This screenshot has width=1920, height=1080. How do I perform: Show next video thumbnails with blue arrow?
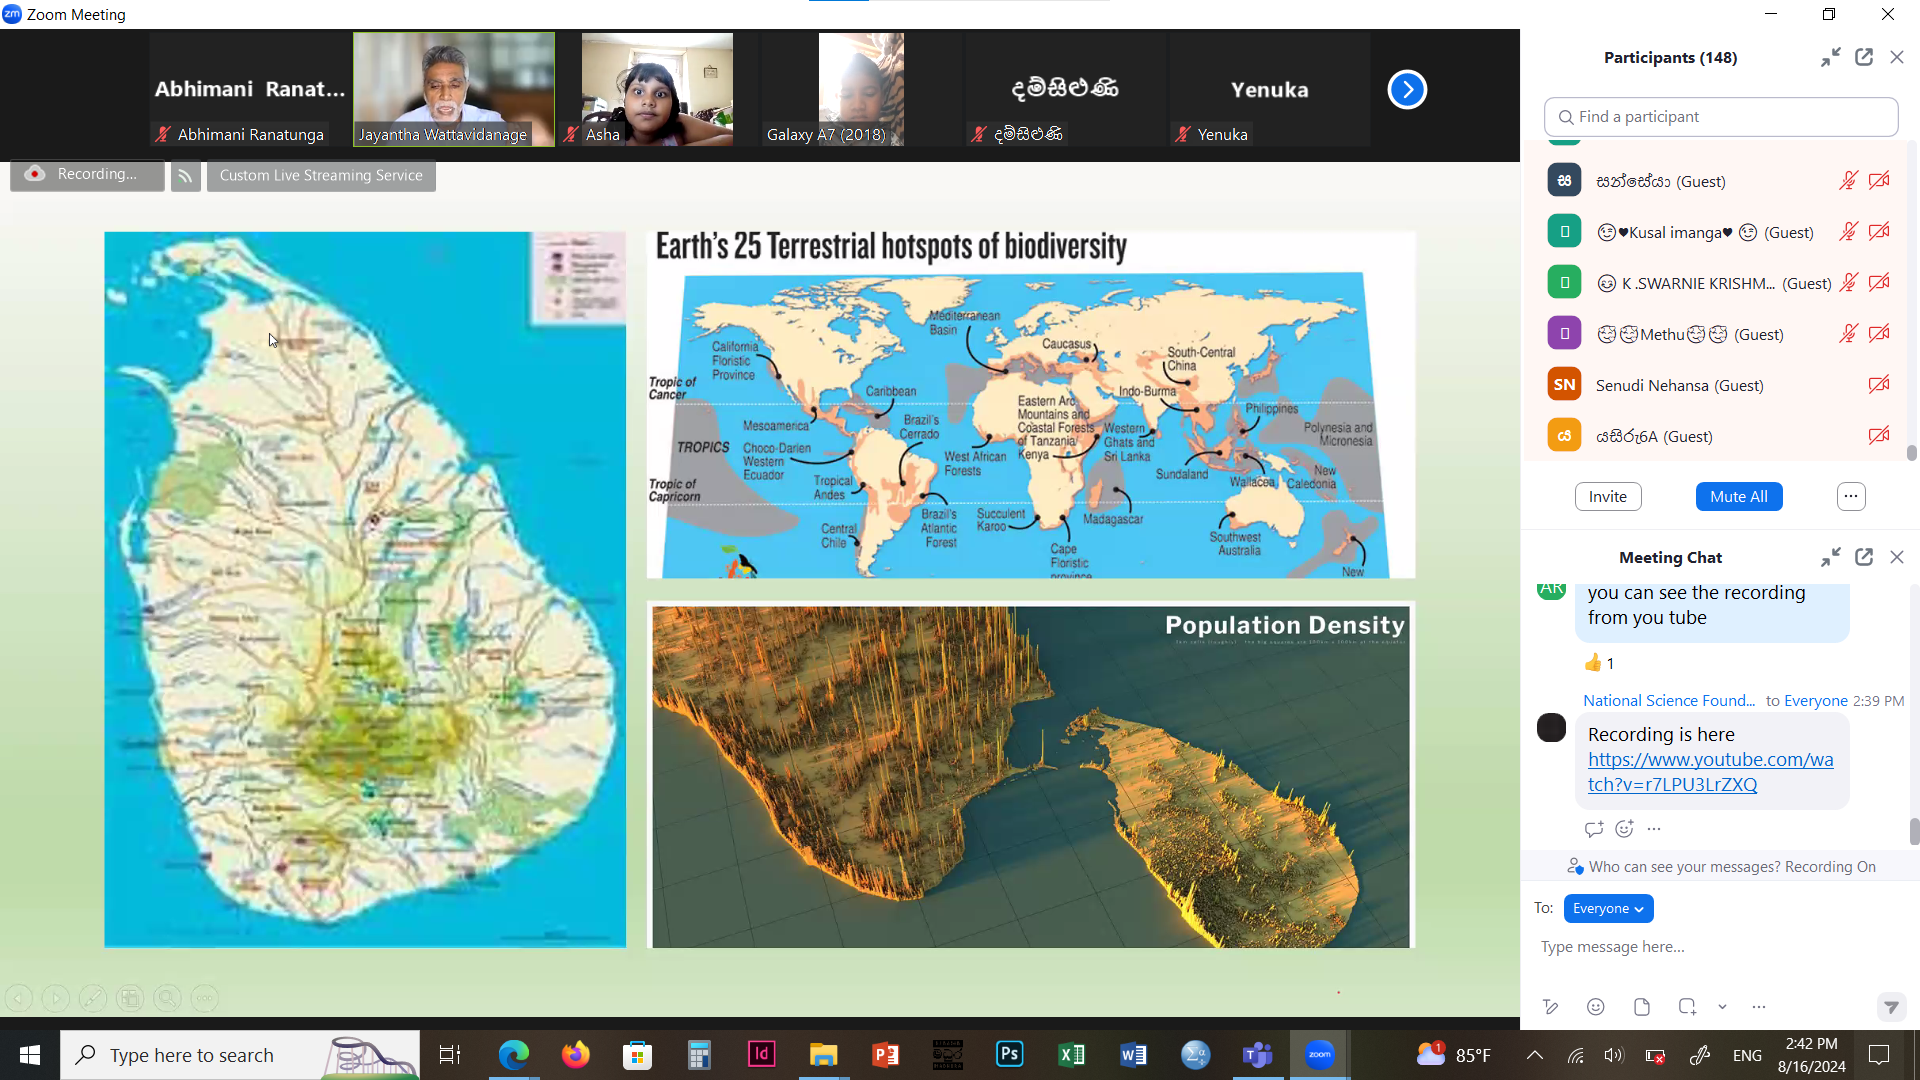(1406, 90)
